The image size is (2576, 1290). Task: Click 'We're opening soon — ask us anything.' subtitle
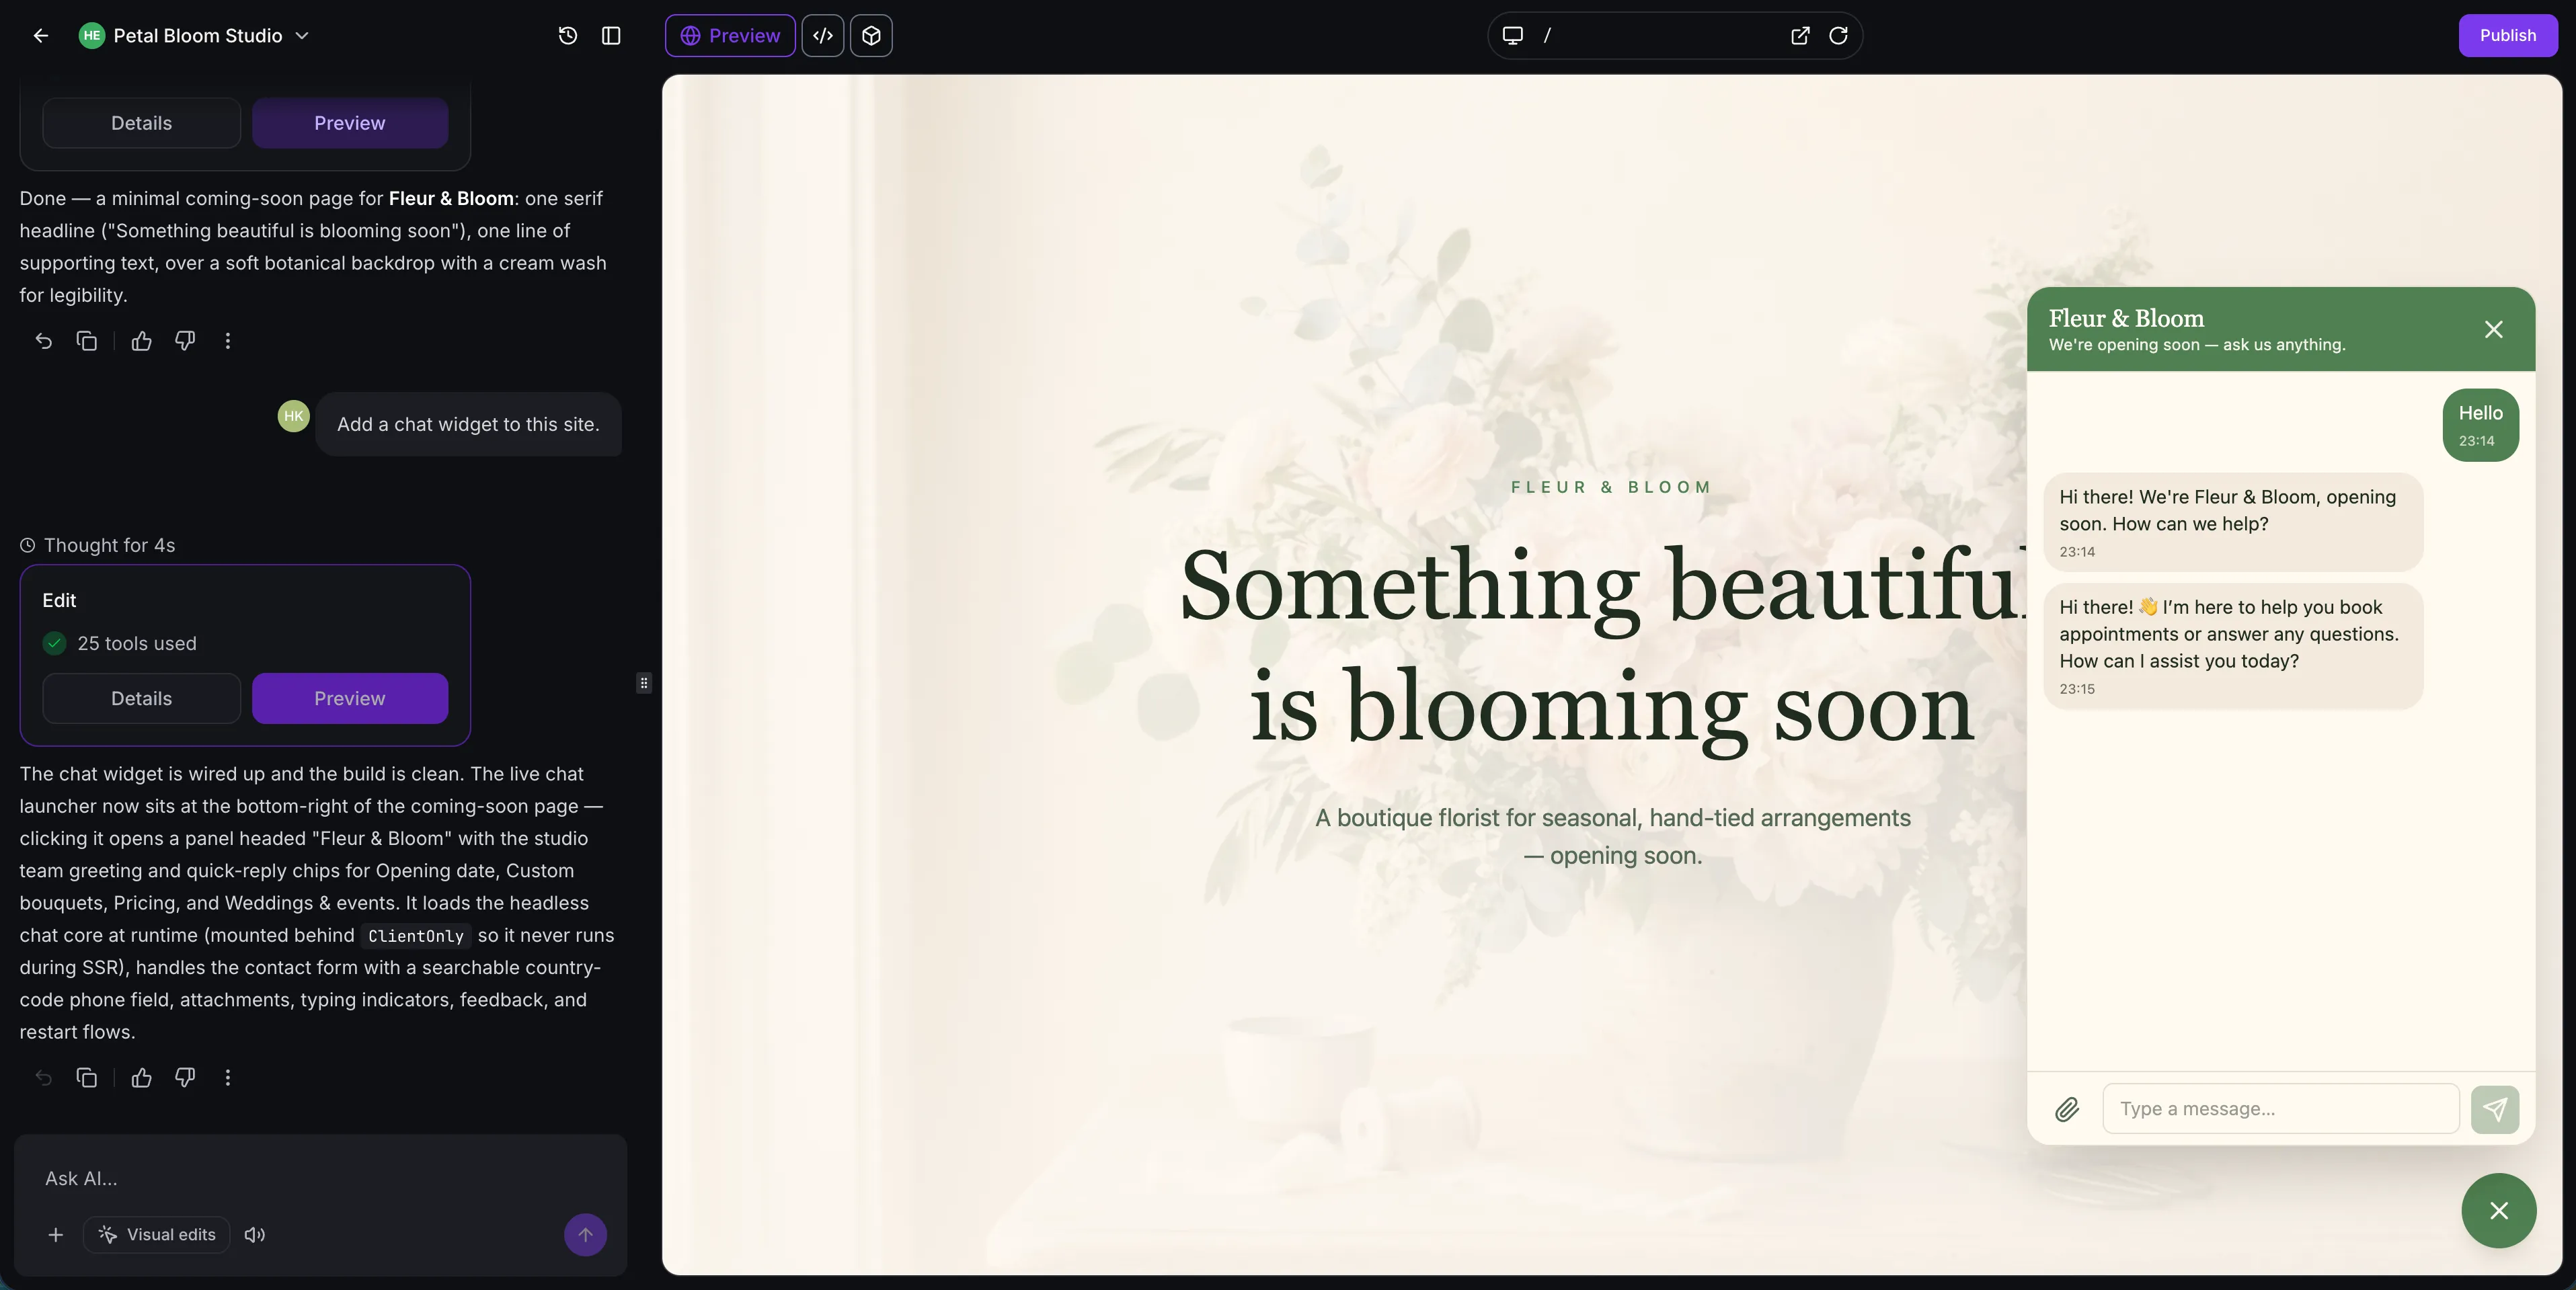2197,345
